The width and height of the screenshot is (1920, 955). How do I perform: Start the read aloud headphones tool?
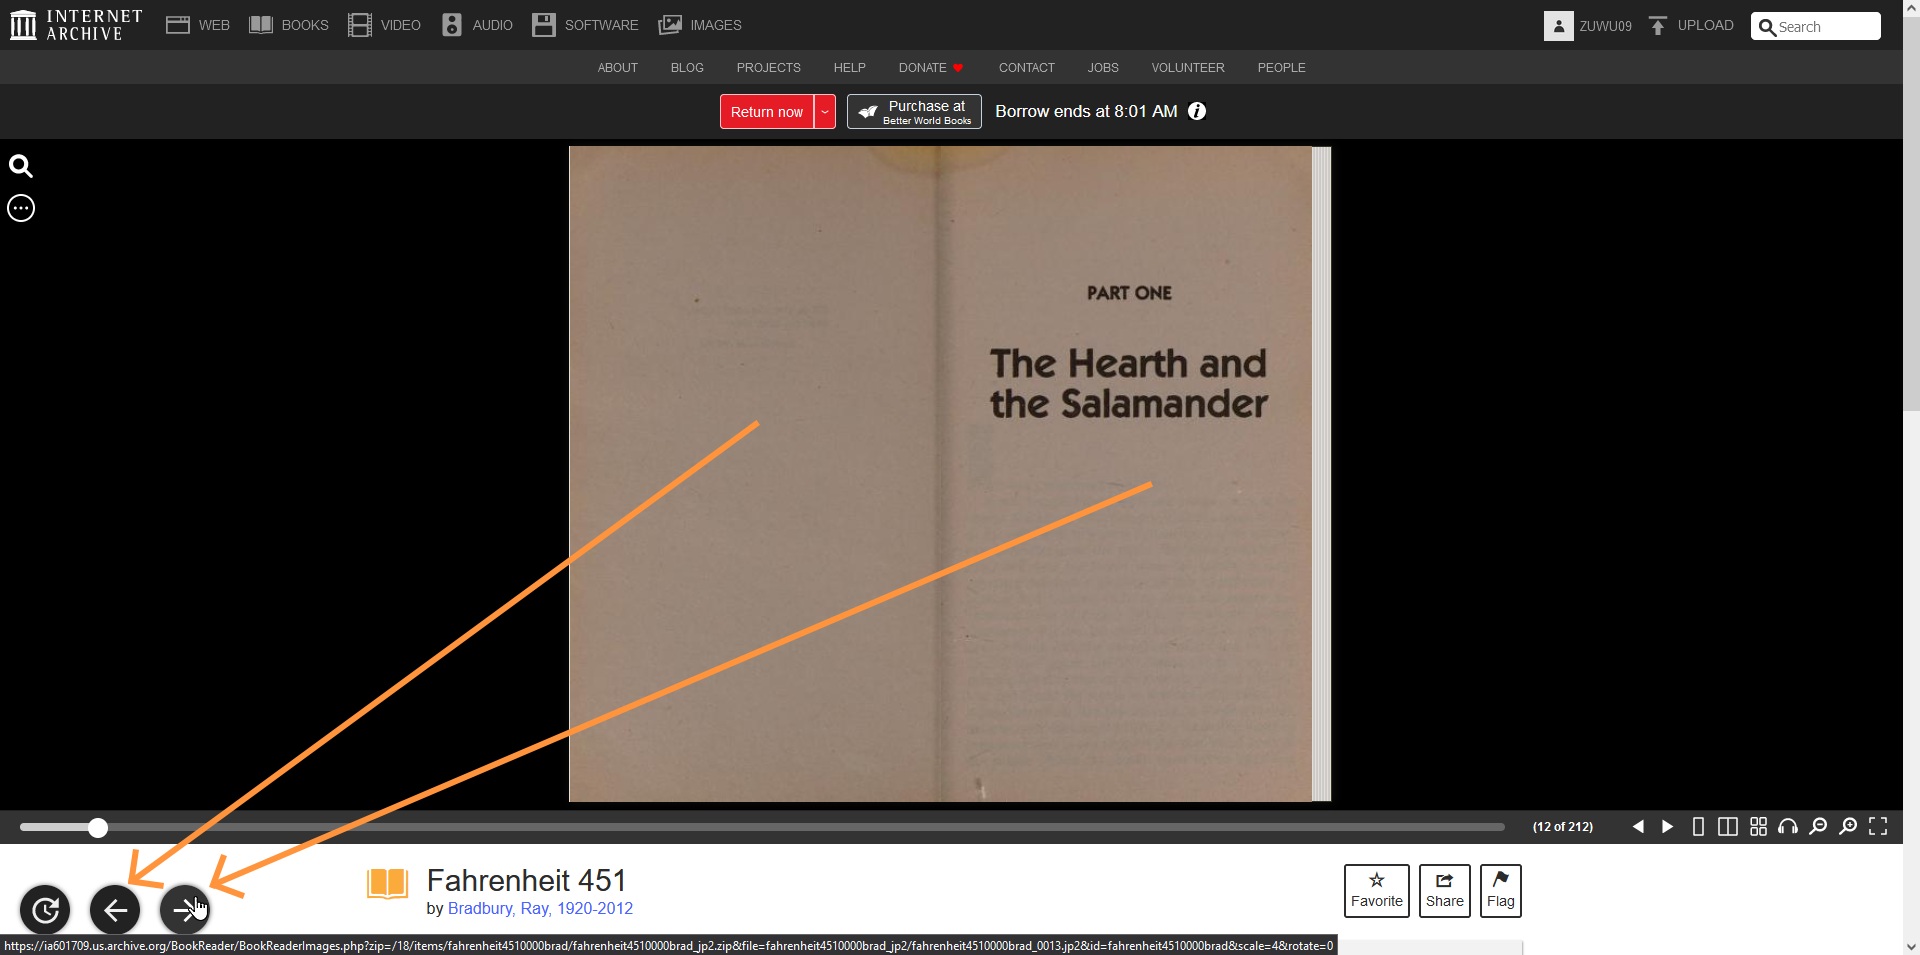tap(1788, 826)
